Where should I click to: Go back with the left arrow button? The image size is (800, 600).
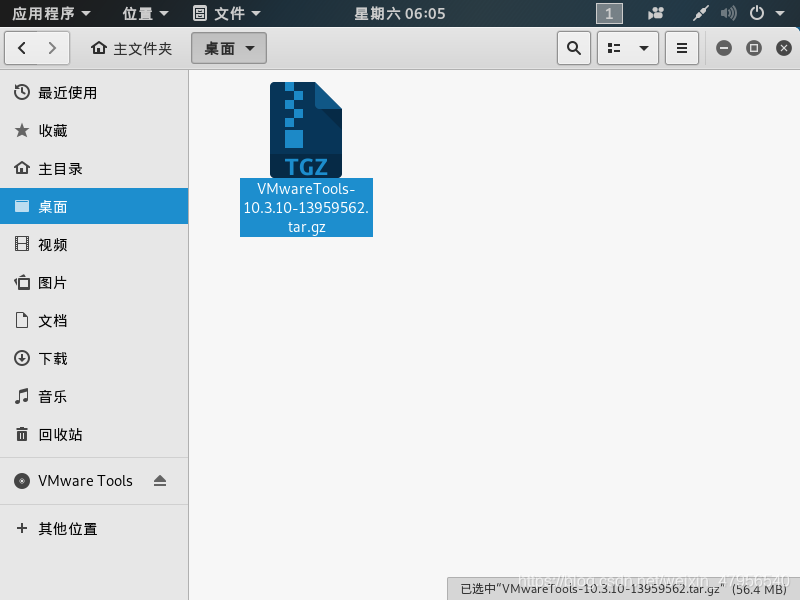click(21, 48)
